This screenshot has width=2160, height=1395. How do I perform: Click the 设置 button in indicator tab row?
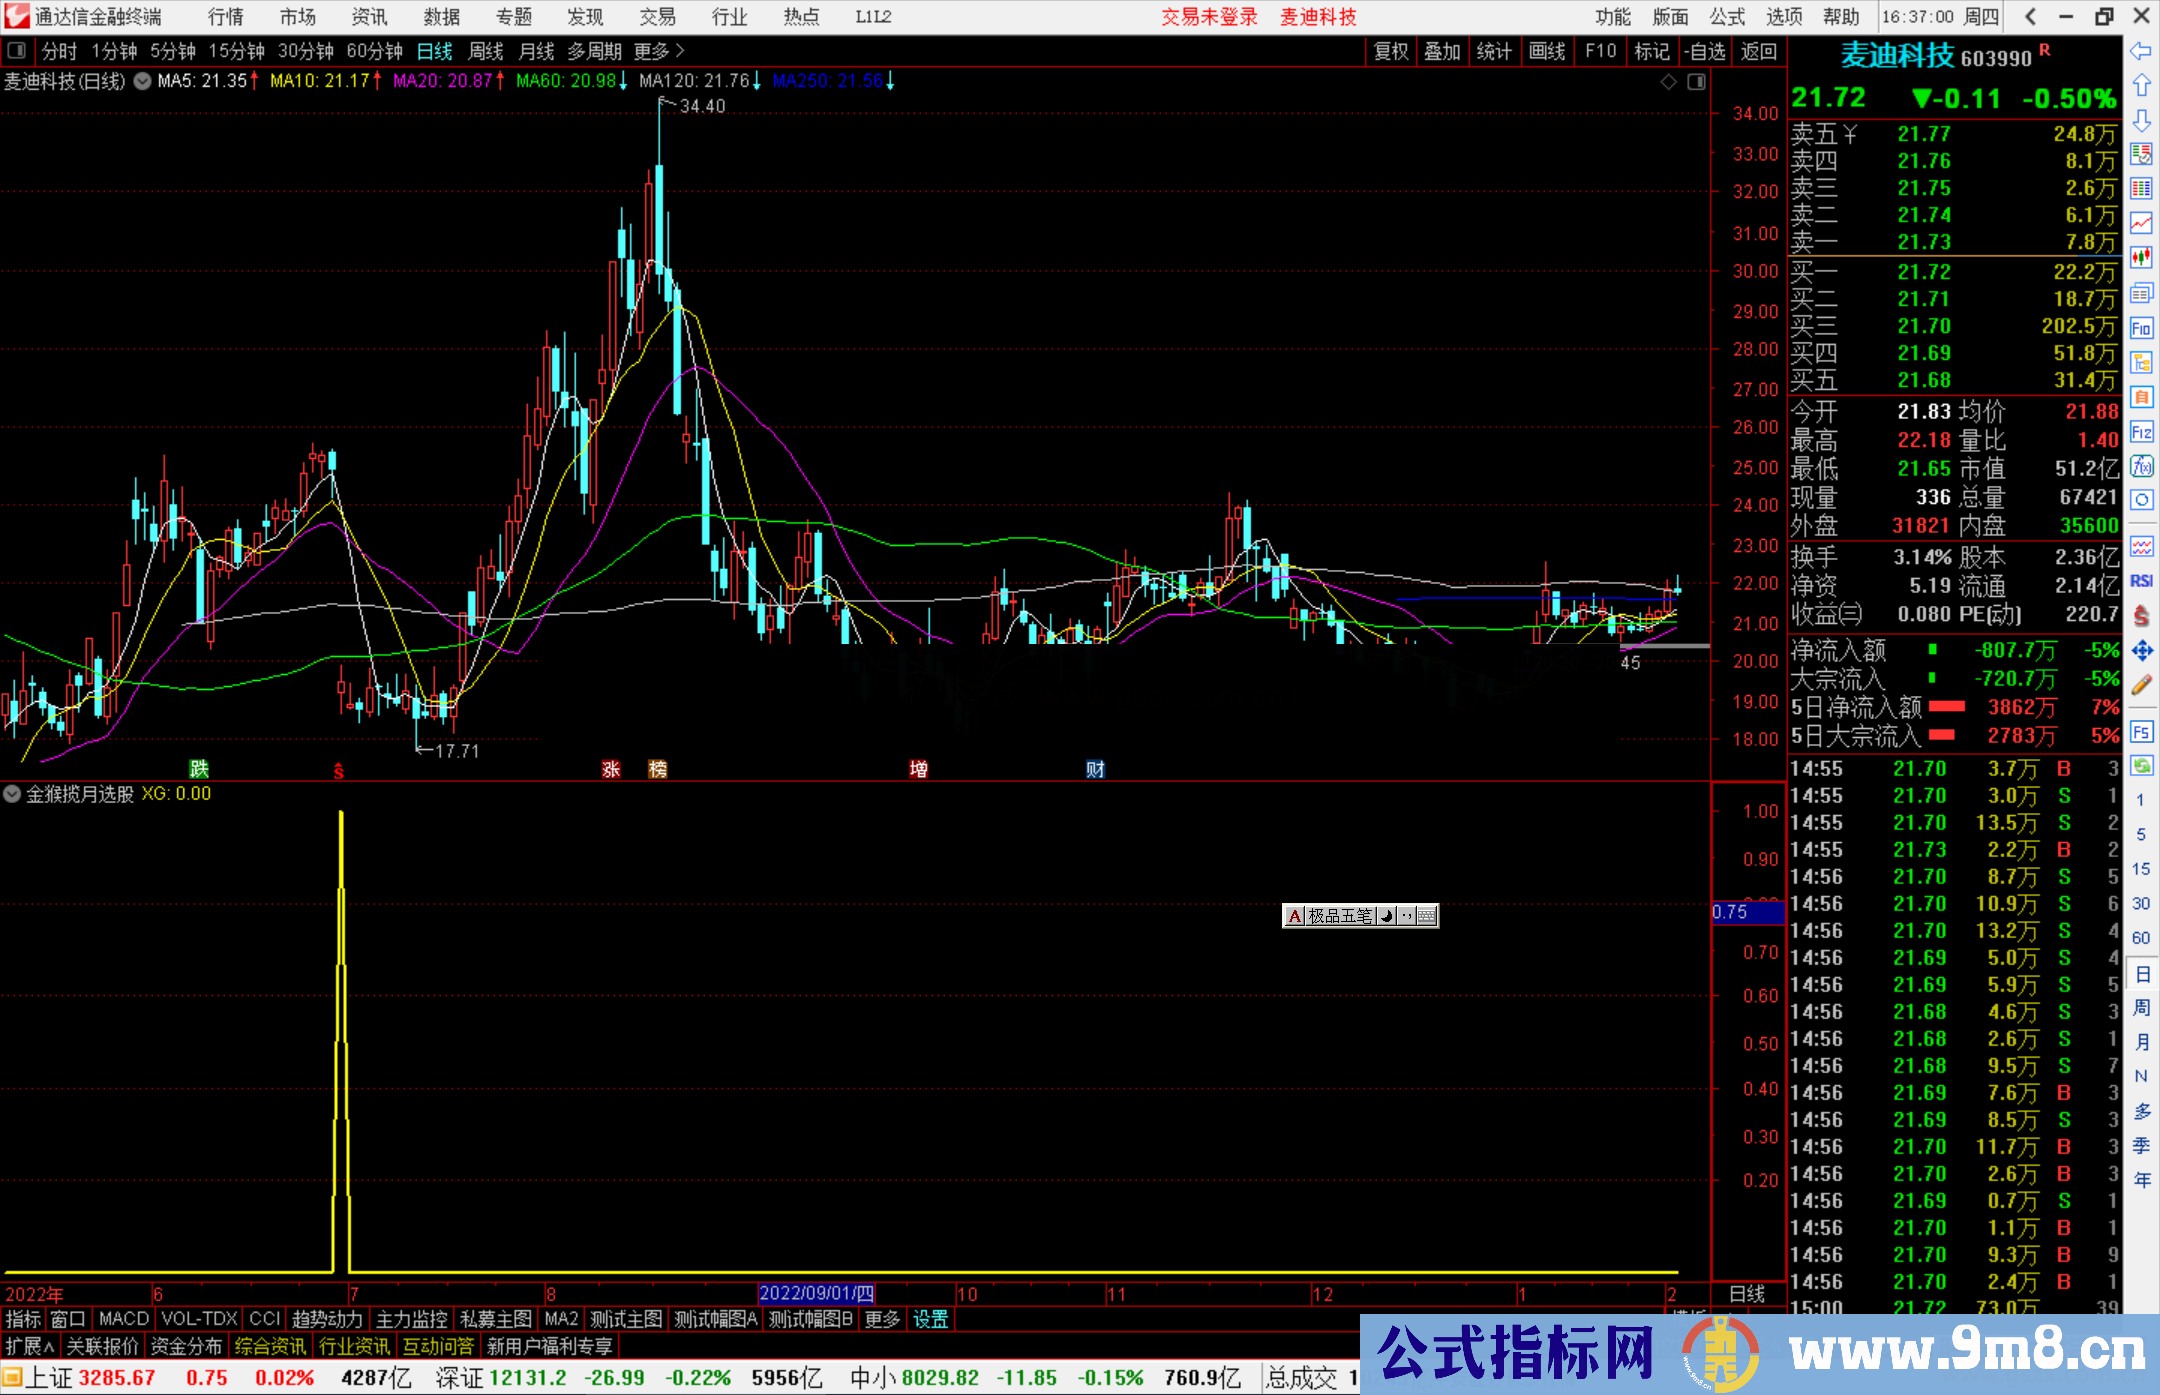pyautogui.click(x=930, y=1319)
